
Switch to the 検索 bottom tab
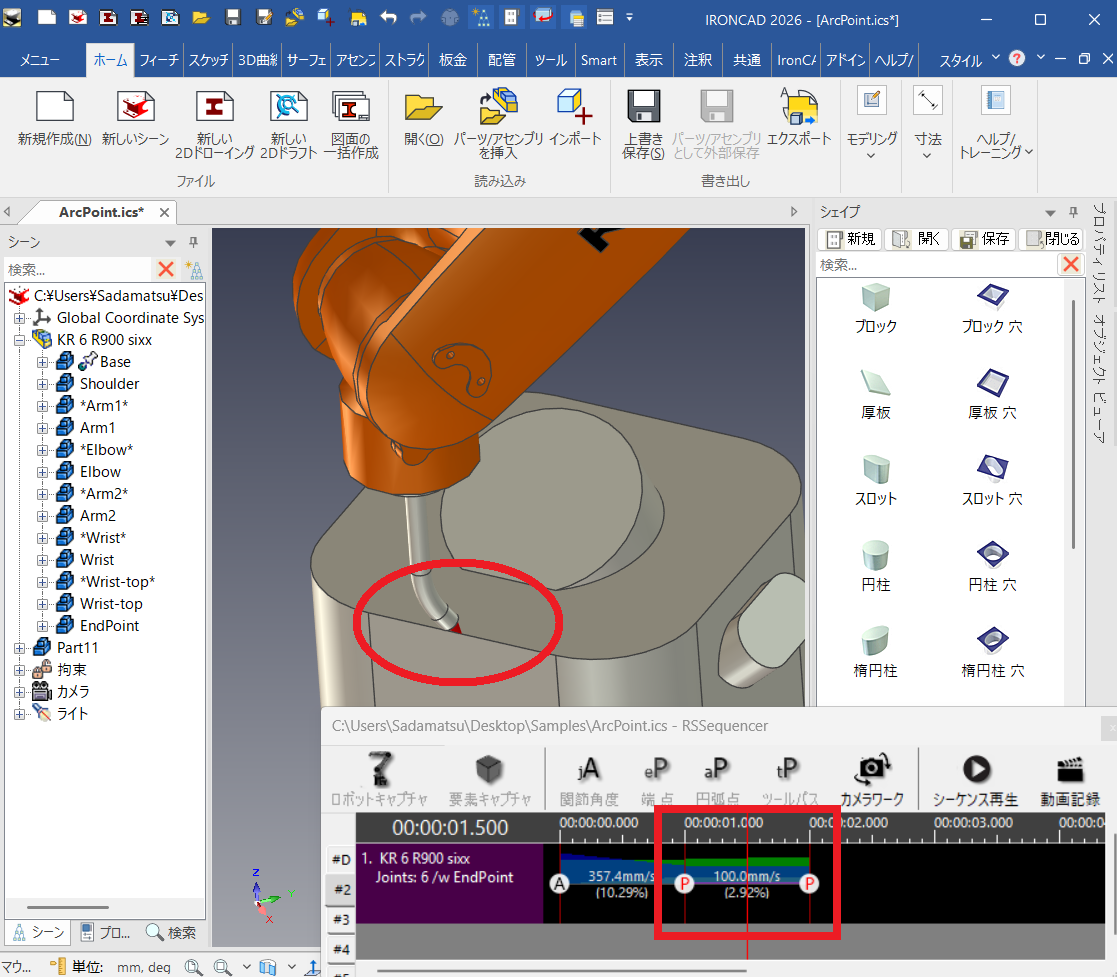pyautogui.click(x=171, y=932)
